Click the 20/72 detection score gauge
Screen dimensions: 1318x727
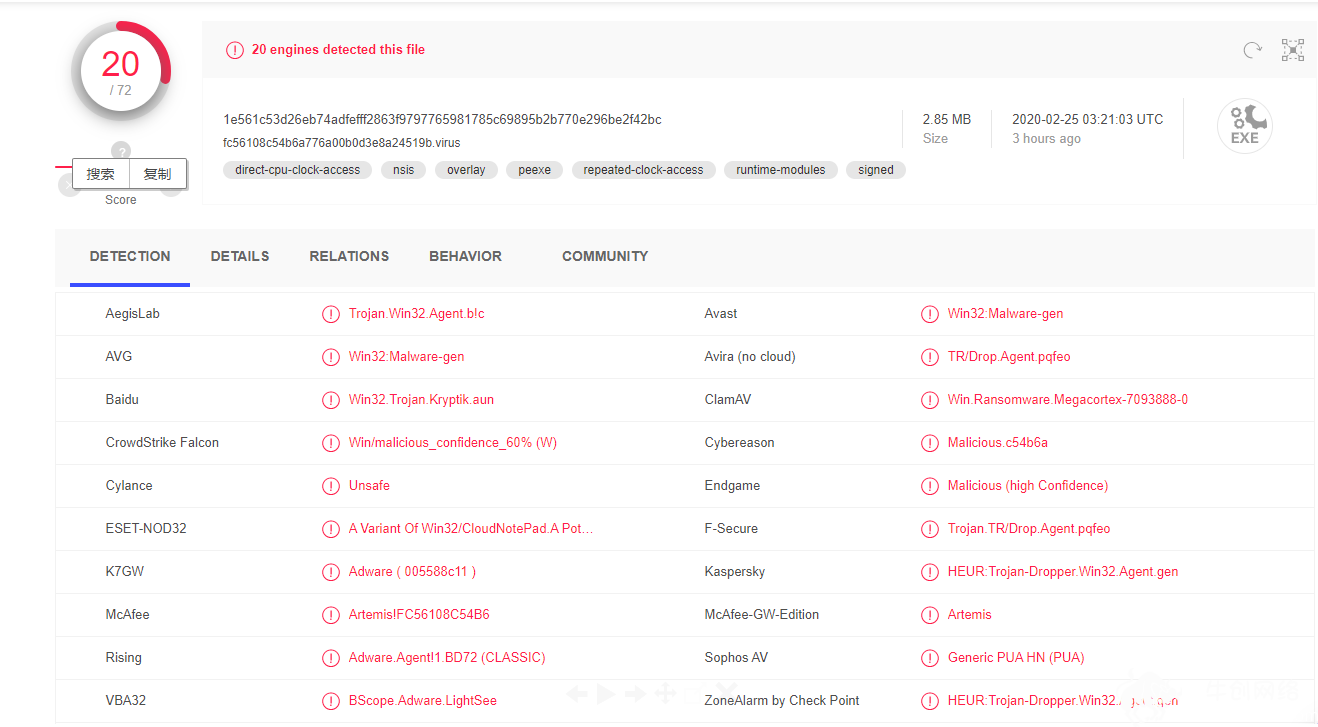pyautogui.click(x=121, y=72)
